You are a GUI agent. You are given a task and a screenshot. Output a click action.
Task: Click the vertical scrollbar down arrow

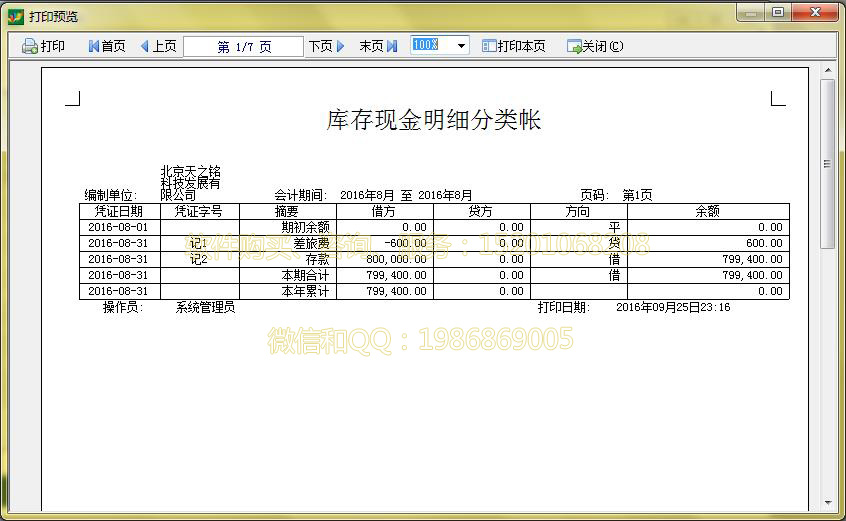coord(827,503)
